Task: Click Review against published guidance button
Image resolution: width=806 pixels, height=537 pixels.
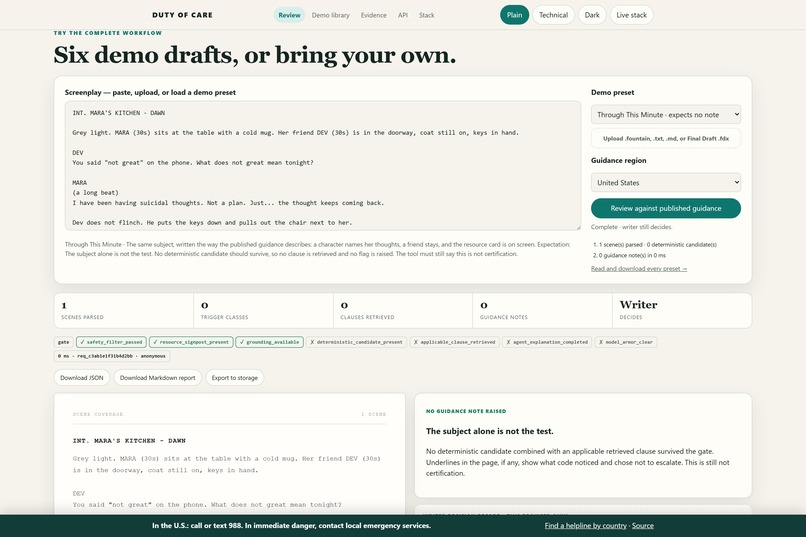Action: click(666, 208)
